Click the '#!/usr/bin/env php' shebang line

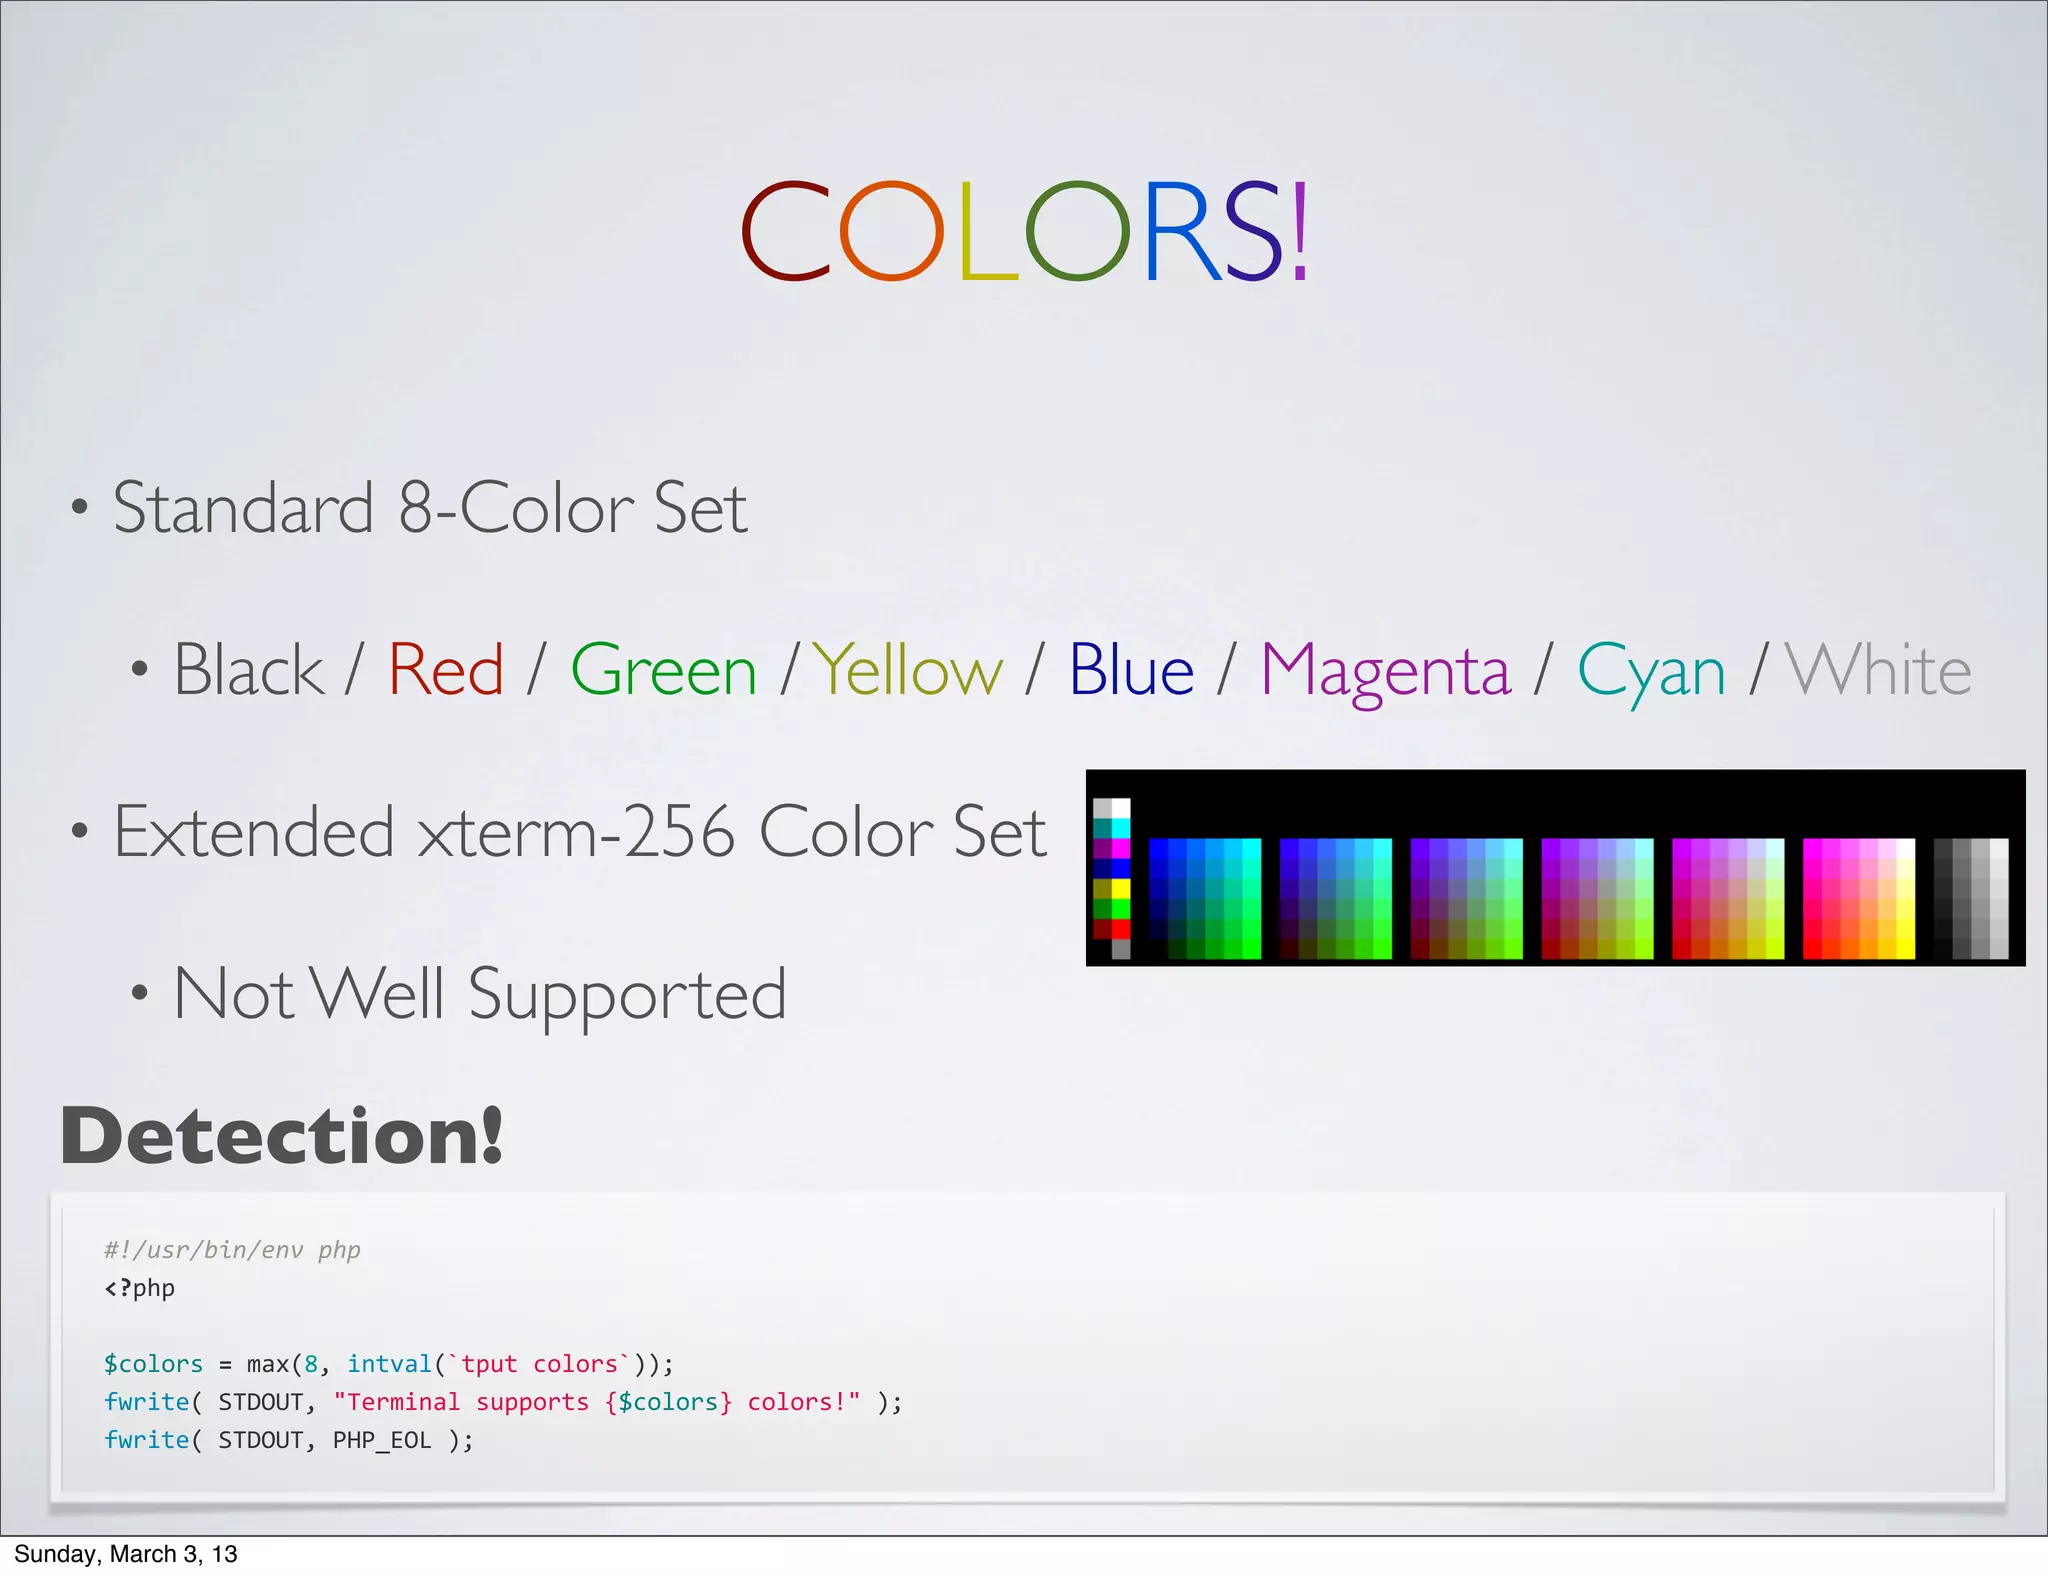232,1250
